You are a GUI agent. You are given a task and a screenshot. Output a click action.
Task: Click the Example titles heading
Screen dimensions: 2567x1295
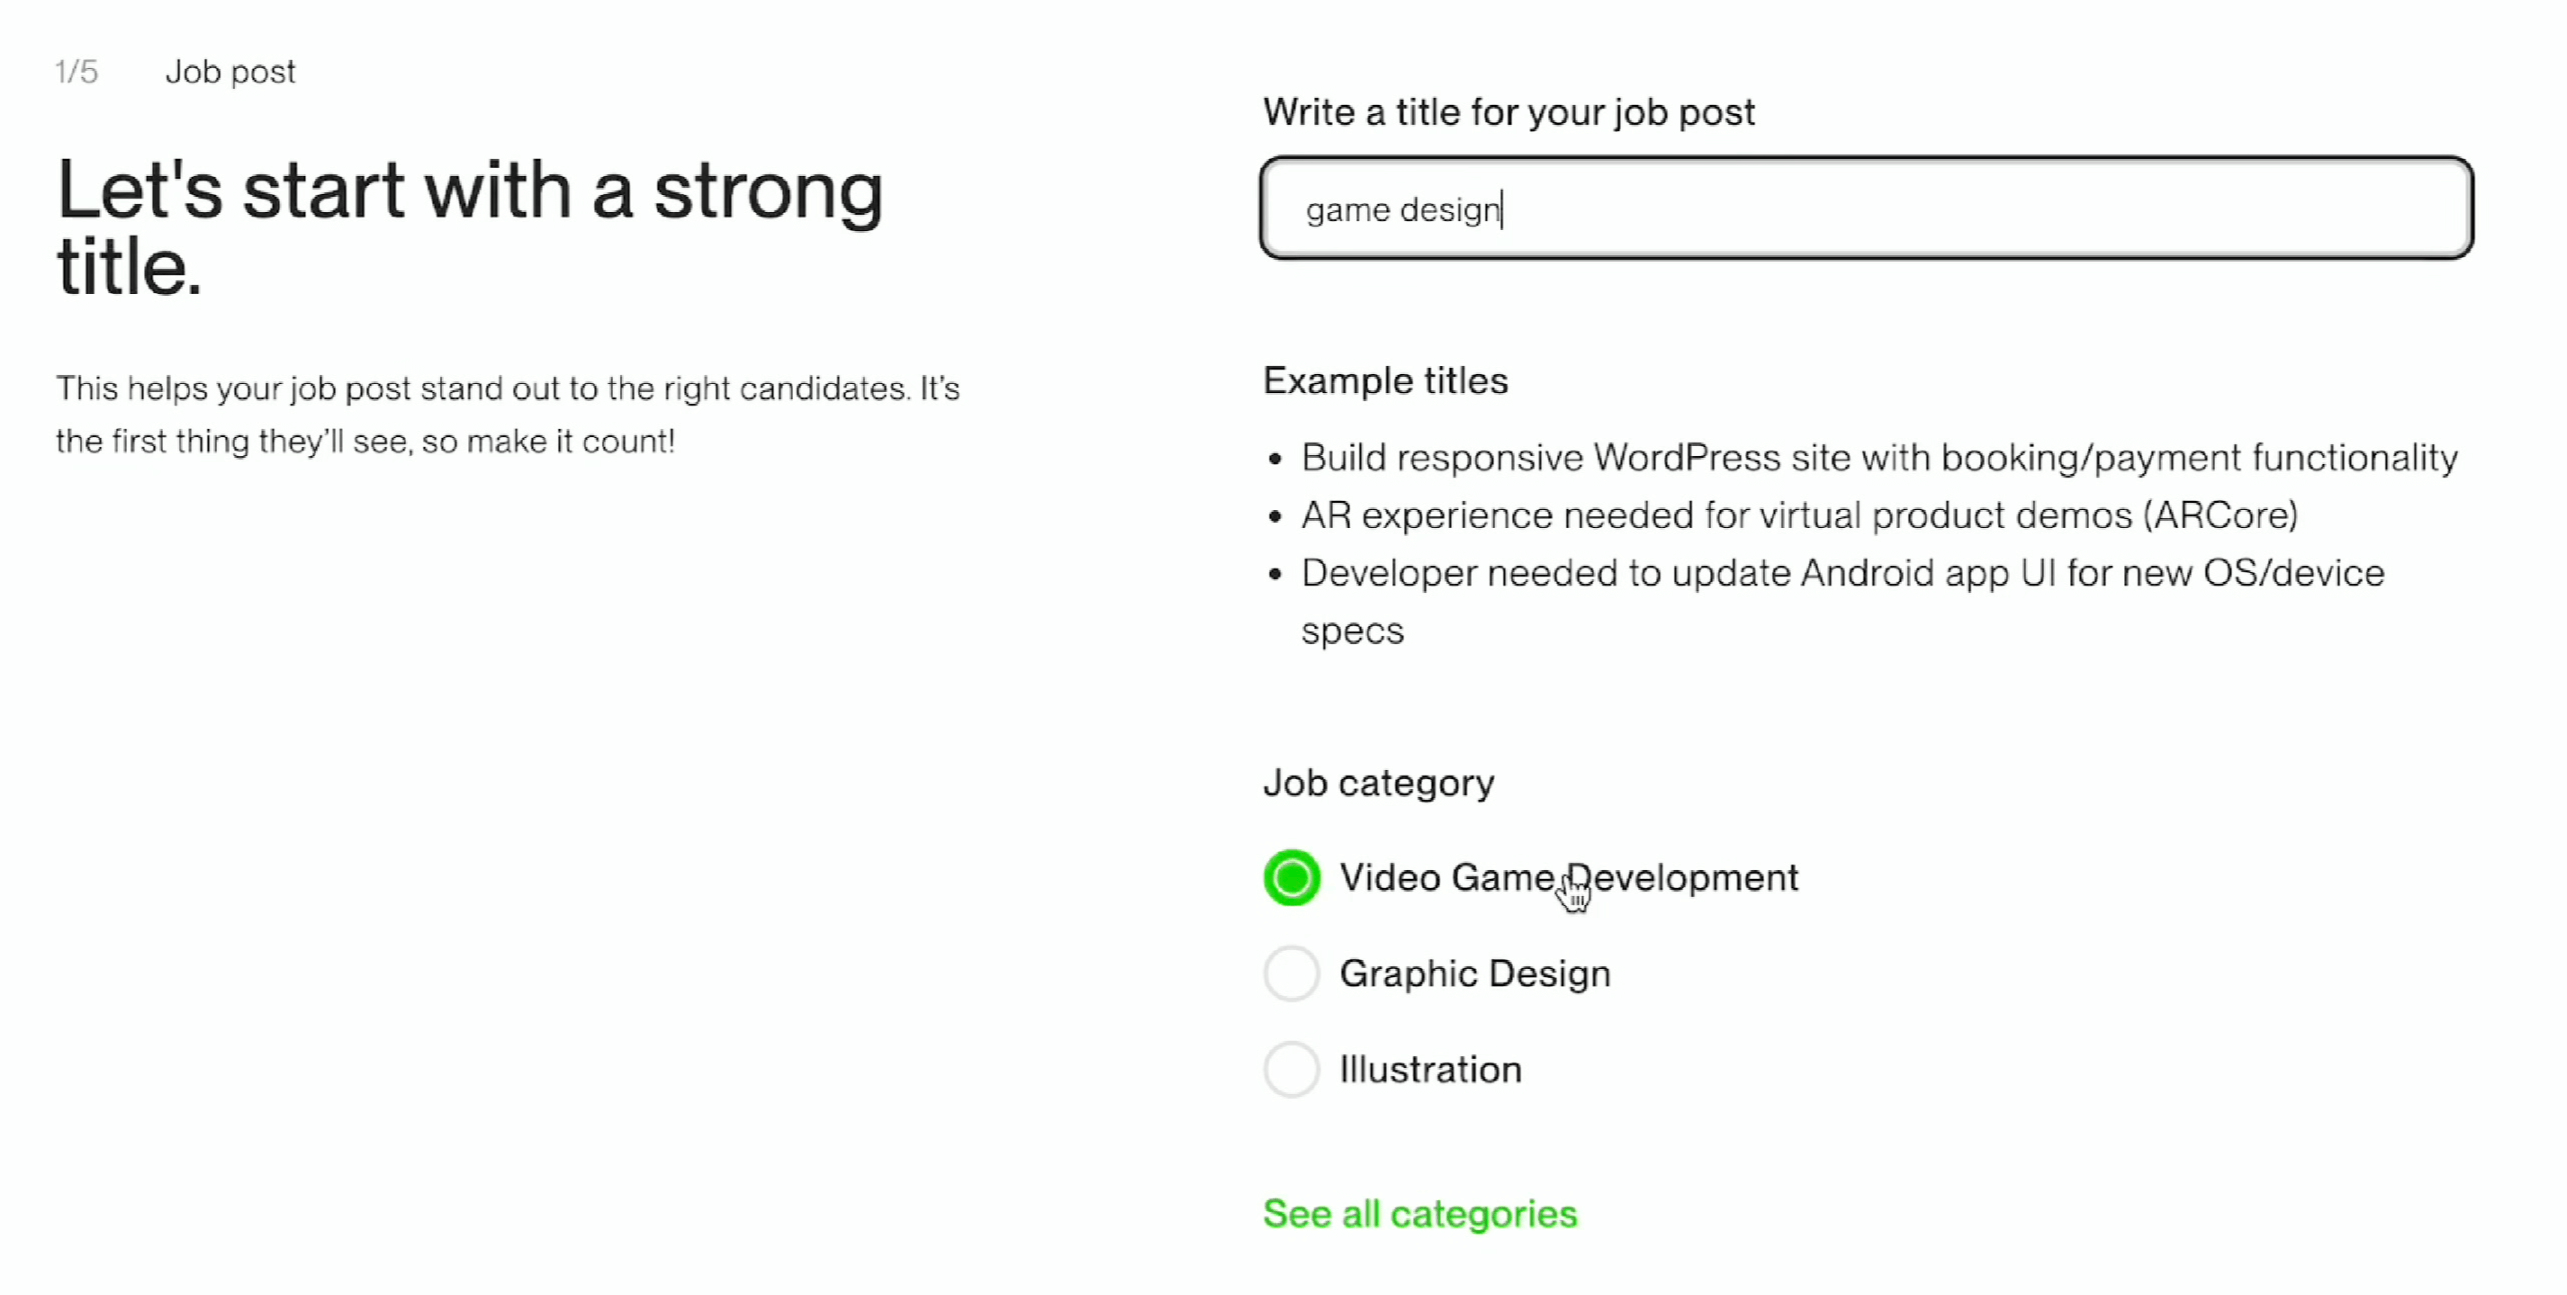point(1385,381)
